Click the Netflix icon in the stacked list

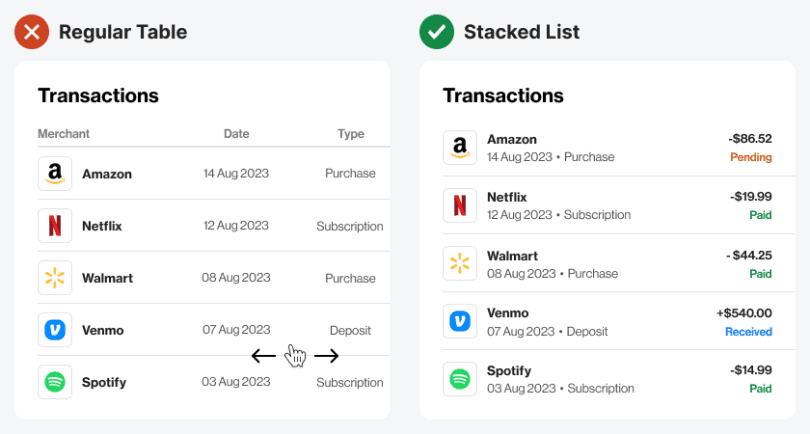coord(460,206)
